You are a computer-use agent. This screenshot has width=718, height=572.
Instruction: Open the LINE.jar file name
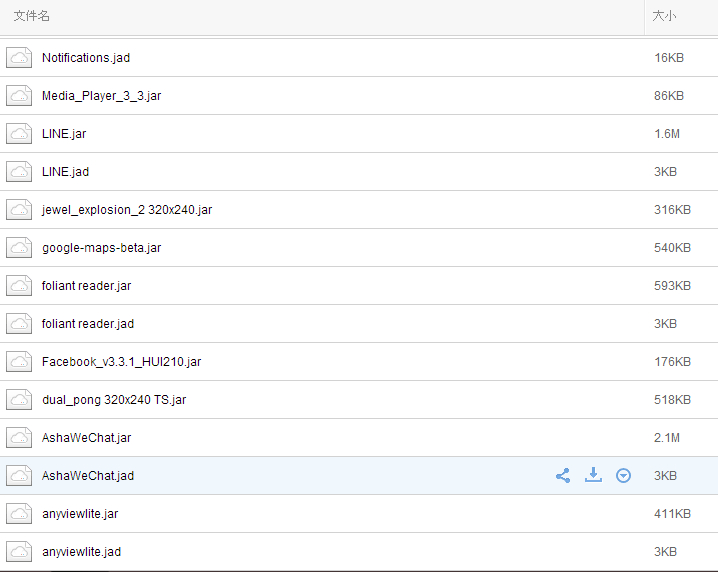point(64,134)
